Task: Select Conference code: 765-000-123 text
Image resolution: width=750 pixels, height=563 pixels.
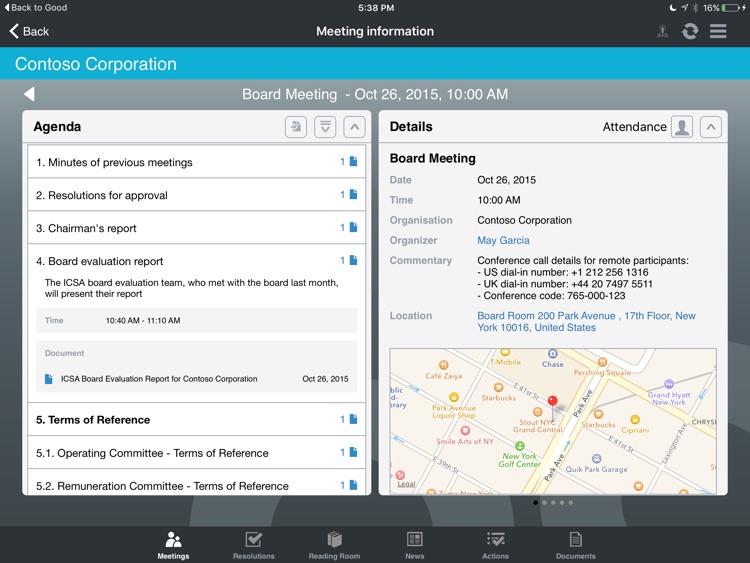Action: coord(551,296)
